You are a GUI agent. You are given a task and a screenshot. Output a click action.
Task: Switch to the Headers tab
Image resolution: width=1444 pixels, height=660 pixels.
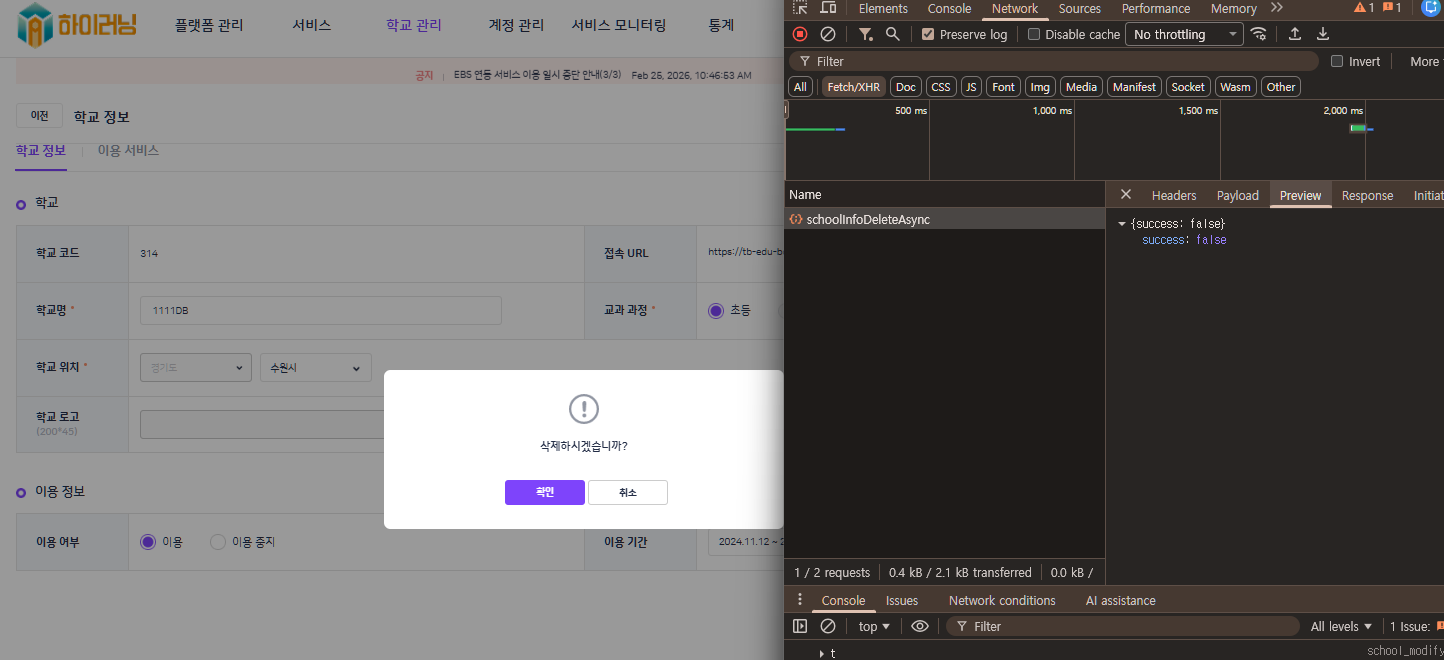pos(1174,195)
